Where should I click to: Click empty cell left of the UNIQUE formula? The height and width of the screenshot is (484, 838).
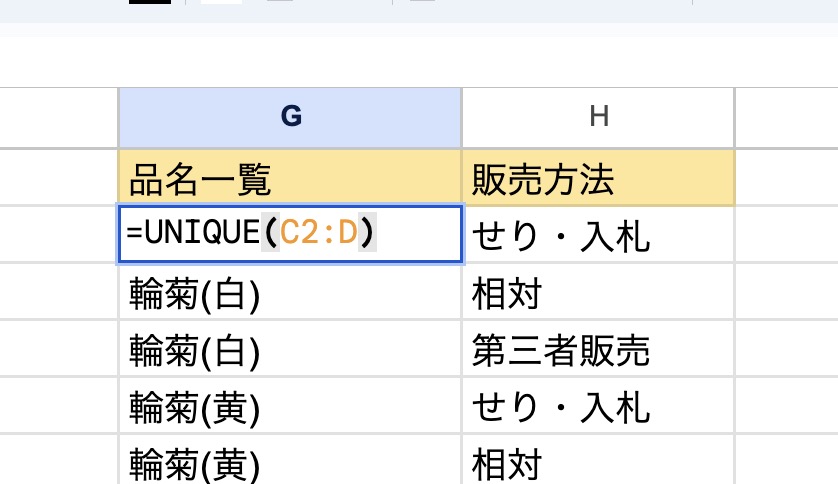(x=58, y=235)
